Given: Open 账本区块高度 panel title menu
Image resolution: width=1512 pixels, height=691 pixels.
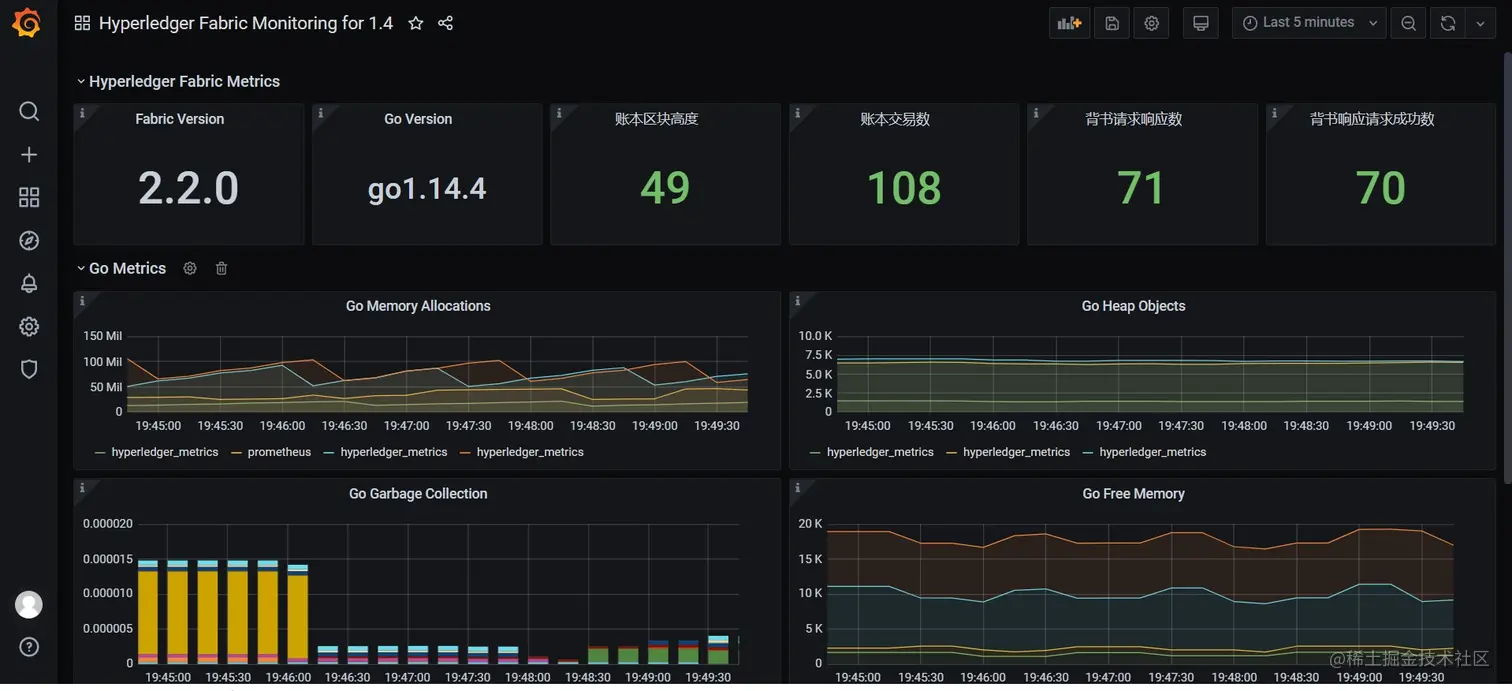Looking at the screenshot, I should (656, 118).
